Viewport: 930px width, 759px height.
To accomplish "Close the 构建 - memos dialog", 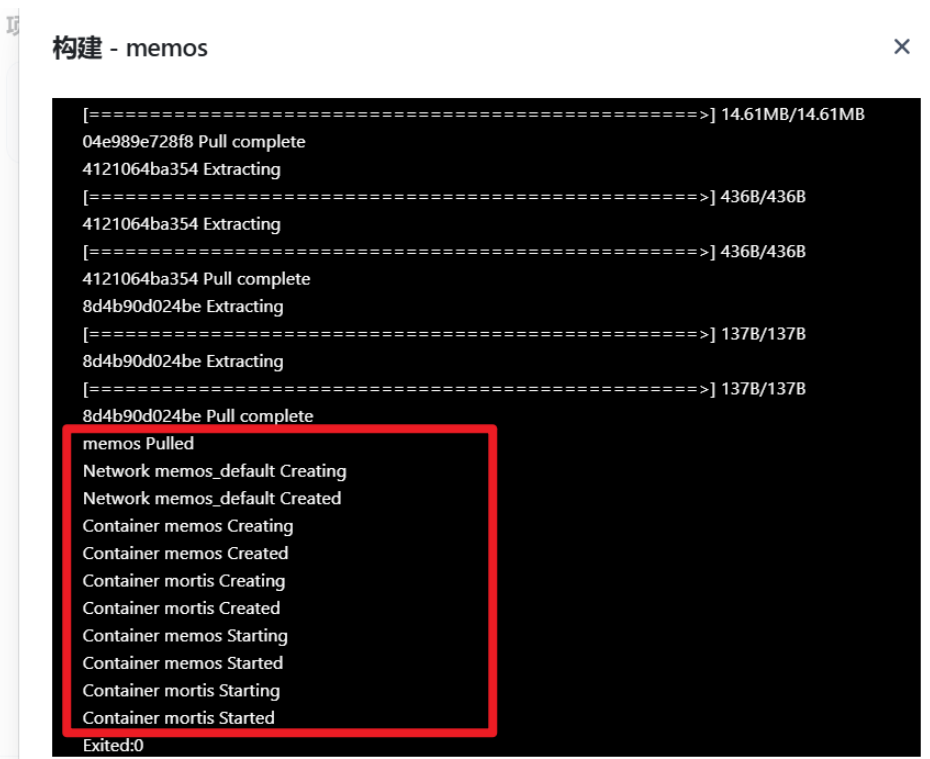I will pyautogui.click(x=901, y=47).
